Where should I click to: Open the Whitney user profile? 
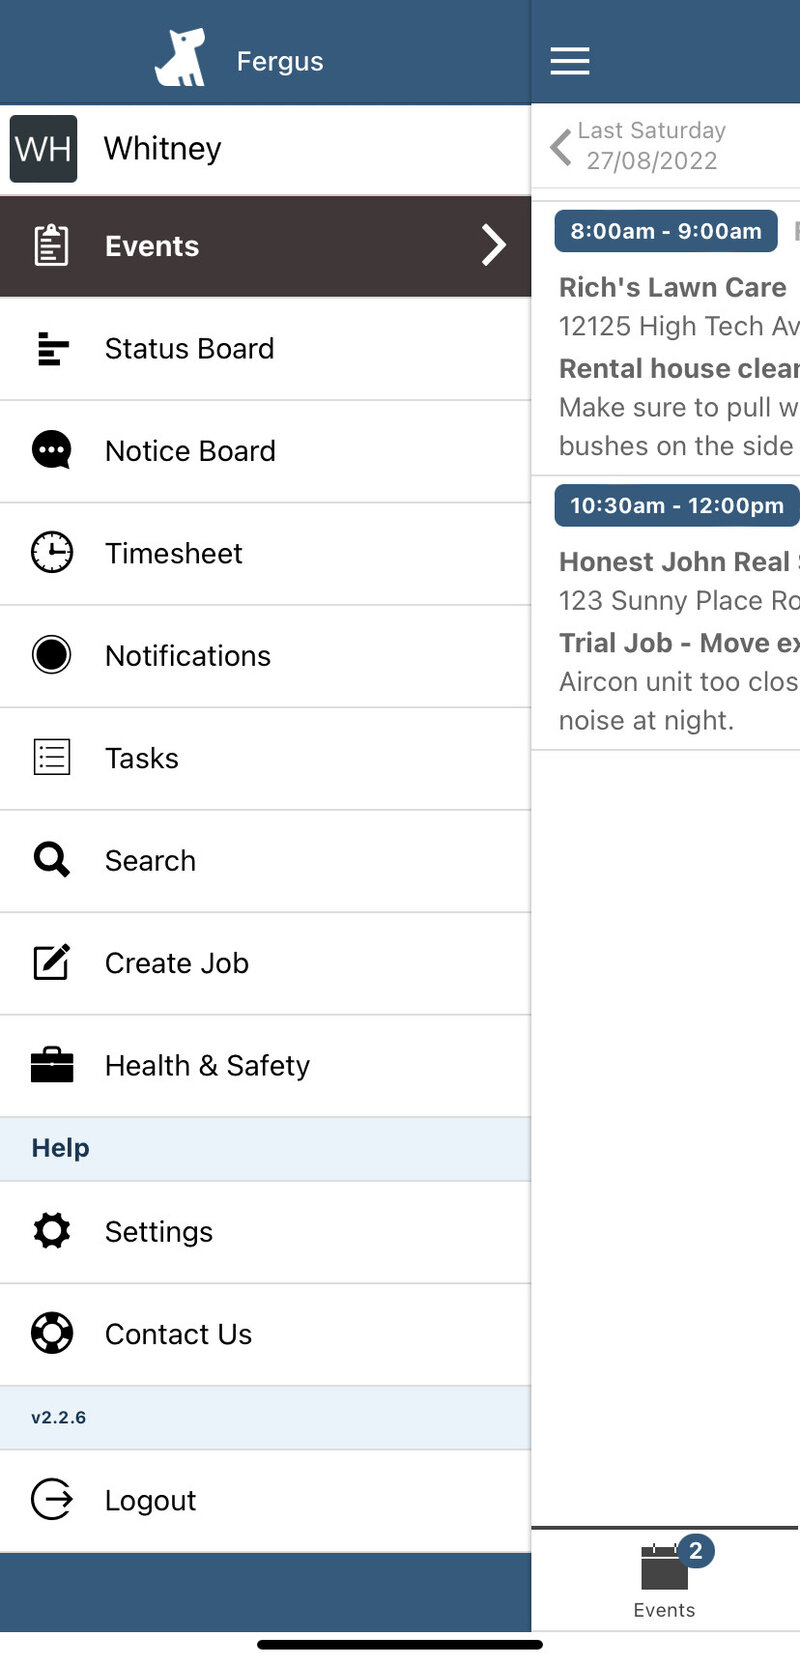tap(265, 149)
